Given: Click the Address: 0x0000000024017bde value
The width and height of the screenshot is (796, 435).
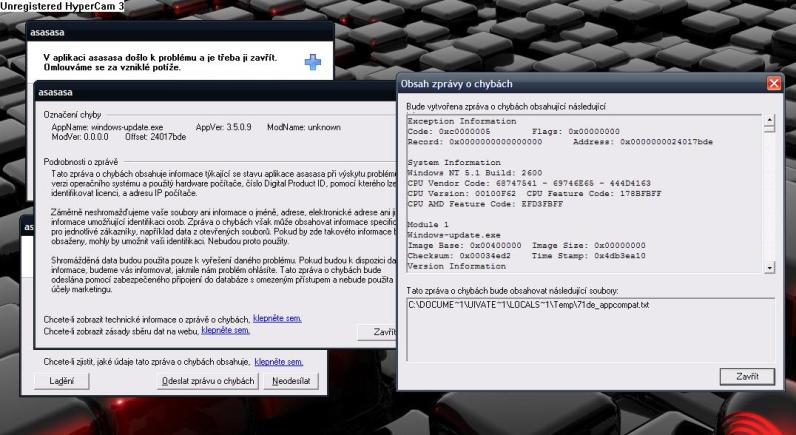Looking at the screenshot, I should tap(643, 142).
